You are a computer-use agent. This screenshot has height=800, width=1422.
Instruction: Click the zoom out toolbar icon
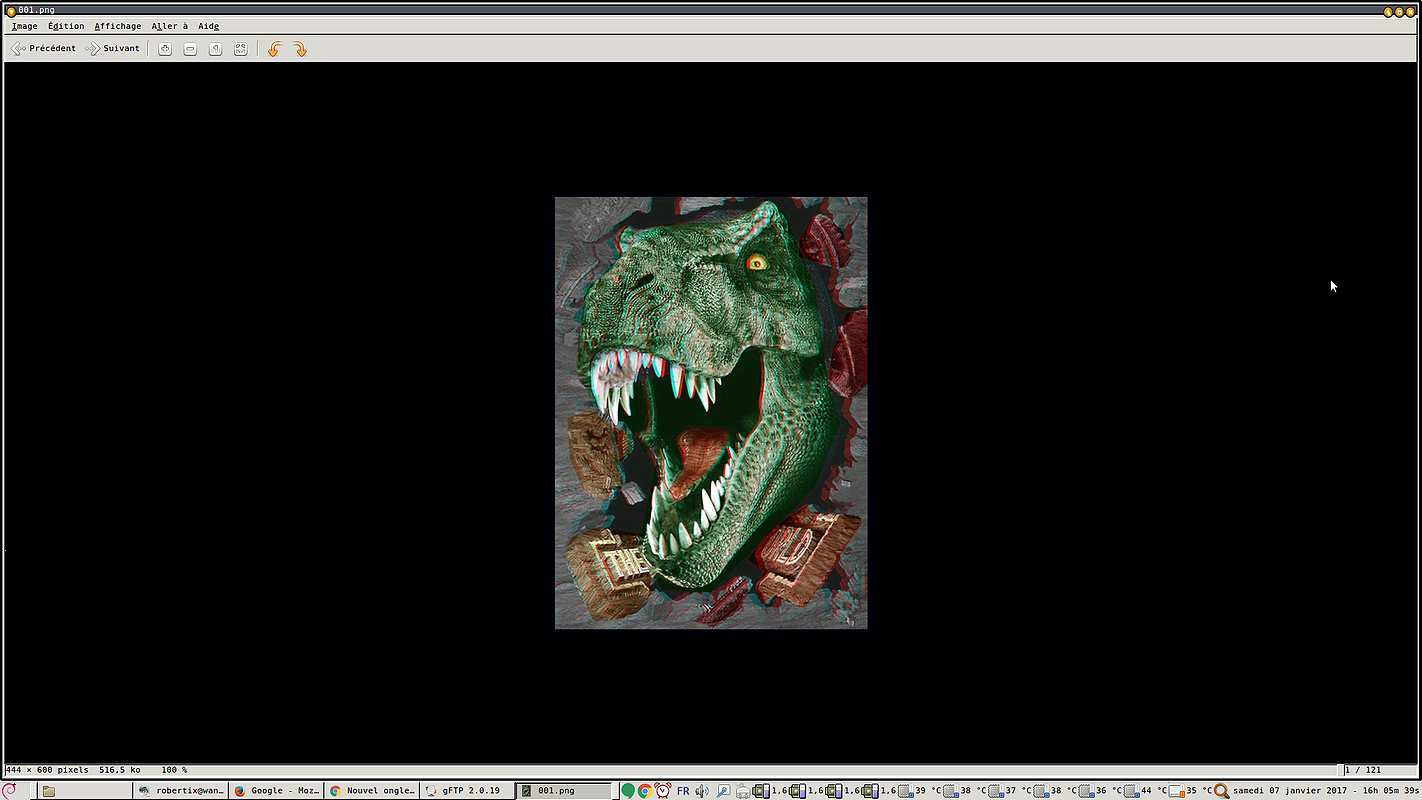190,49
